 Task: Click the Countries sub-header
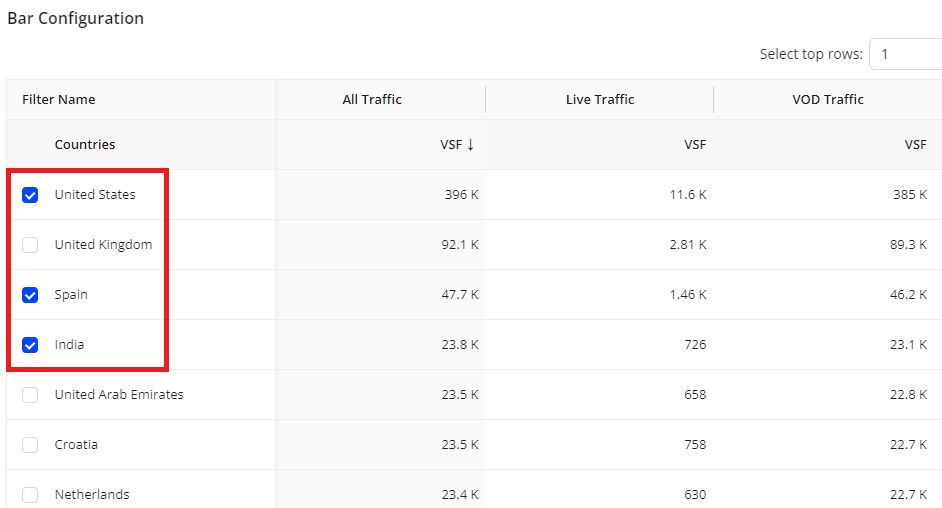tap(85, 145)
